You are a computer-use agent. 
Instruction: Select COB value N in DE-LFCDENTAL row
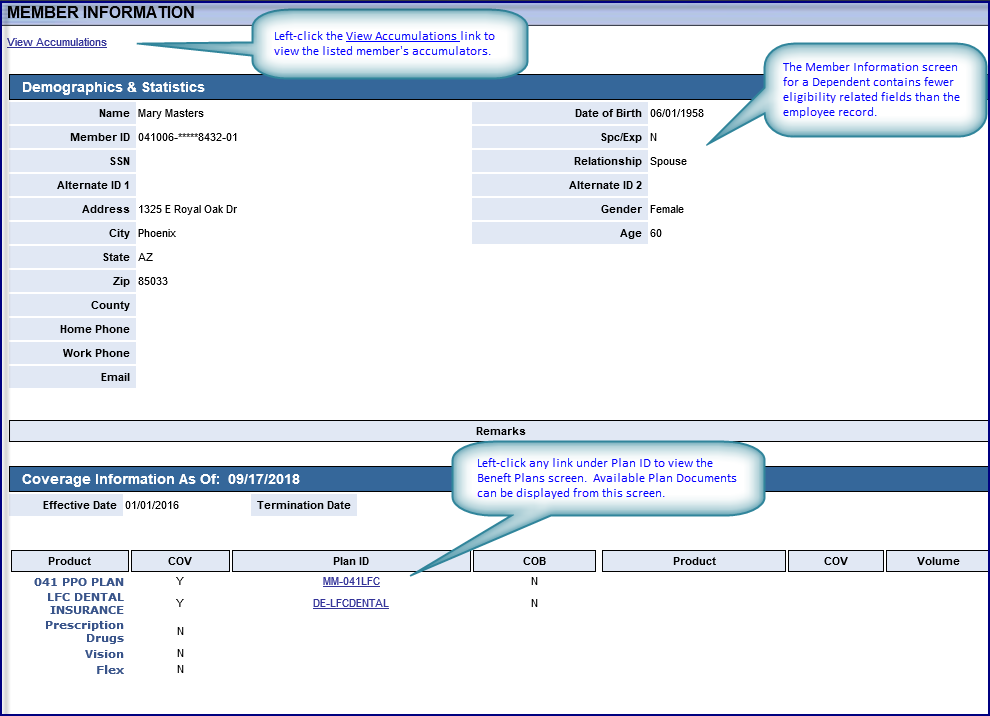[x=534, y=604]
